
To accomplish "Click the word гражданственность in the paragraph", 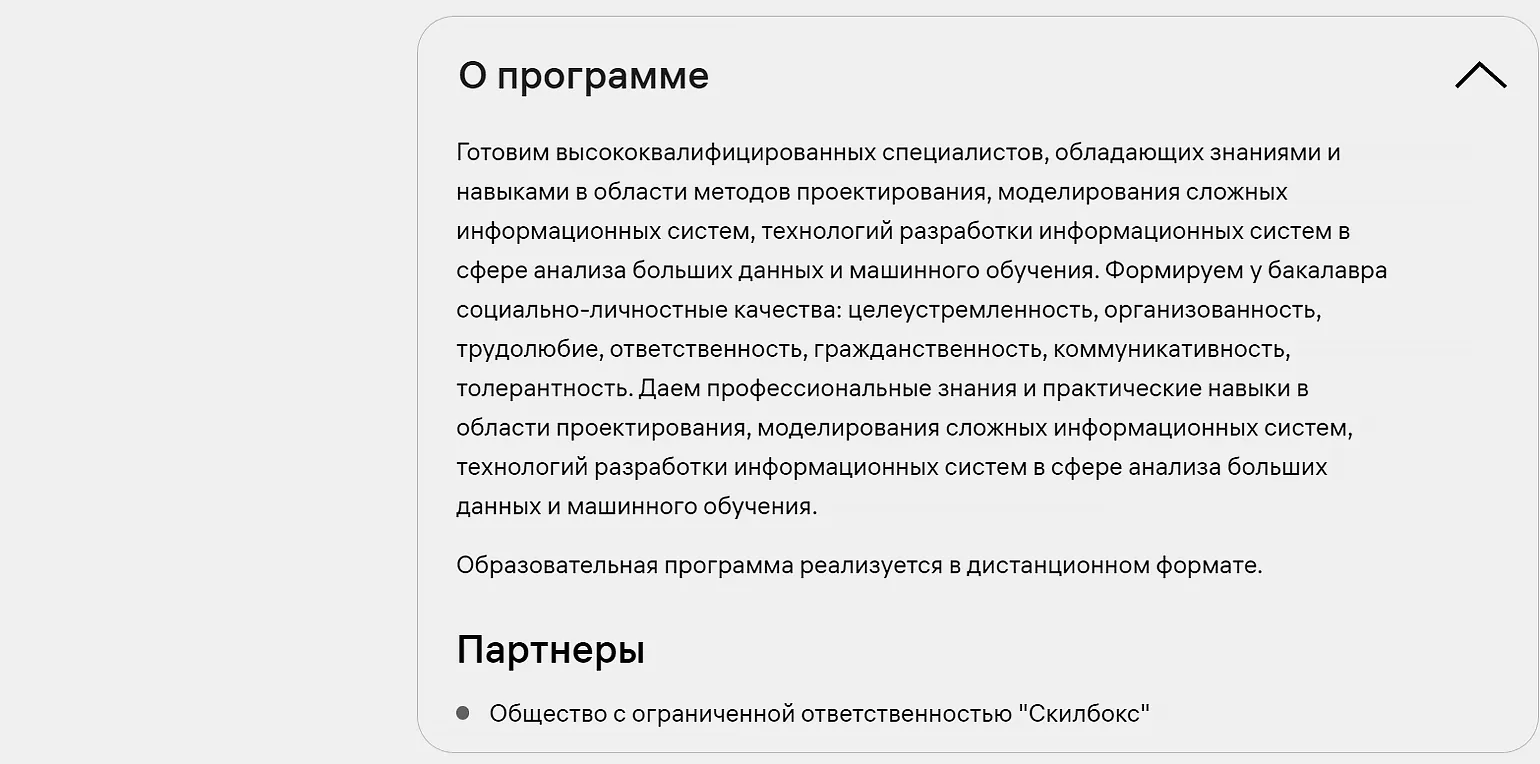I will click(x=928, y=349).
